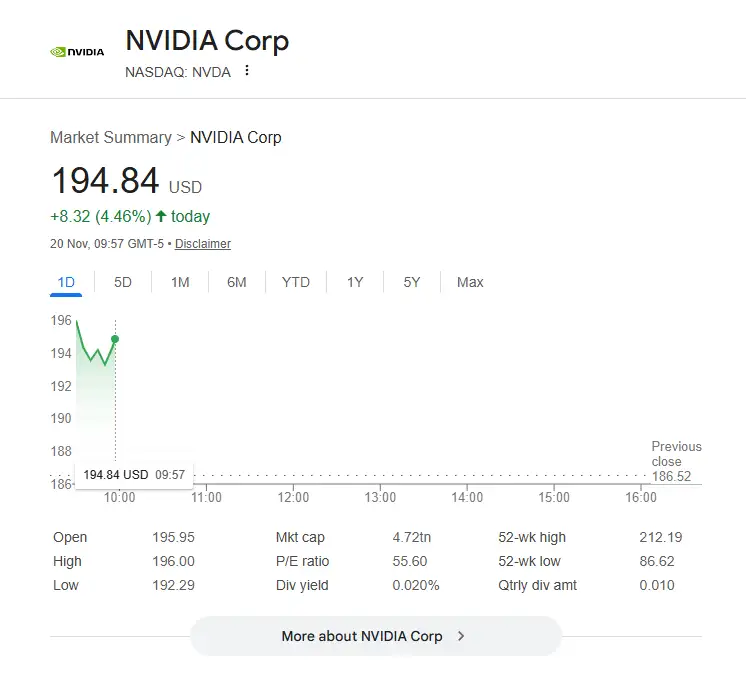The width and height of the screenshot is (746, 687).
Task: Switch chart to the 5D range
Action: [123, 282]
